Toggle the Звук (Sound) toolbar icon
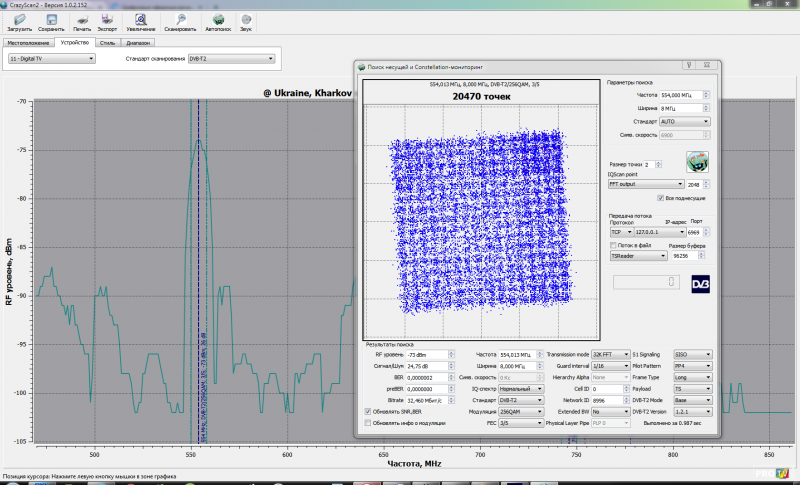 coord(246,20)
